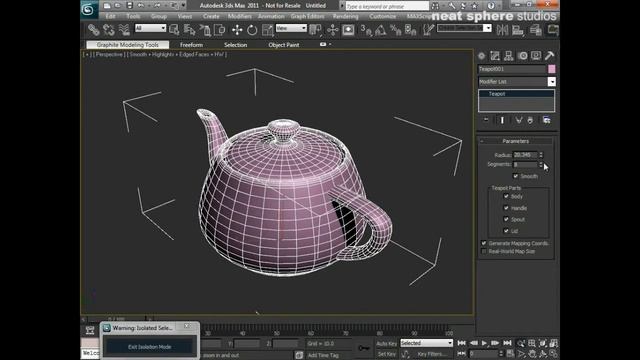The width and height of the screenshot is (640, 360).
Task: Open the Modify command panel tab
Action: click(x=495, y=56)
